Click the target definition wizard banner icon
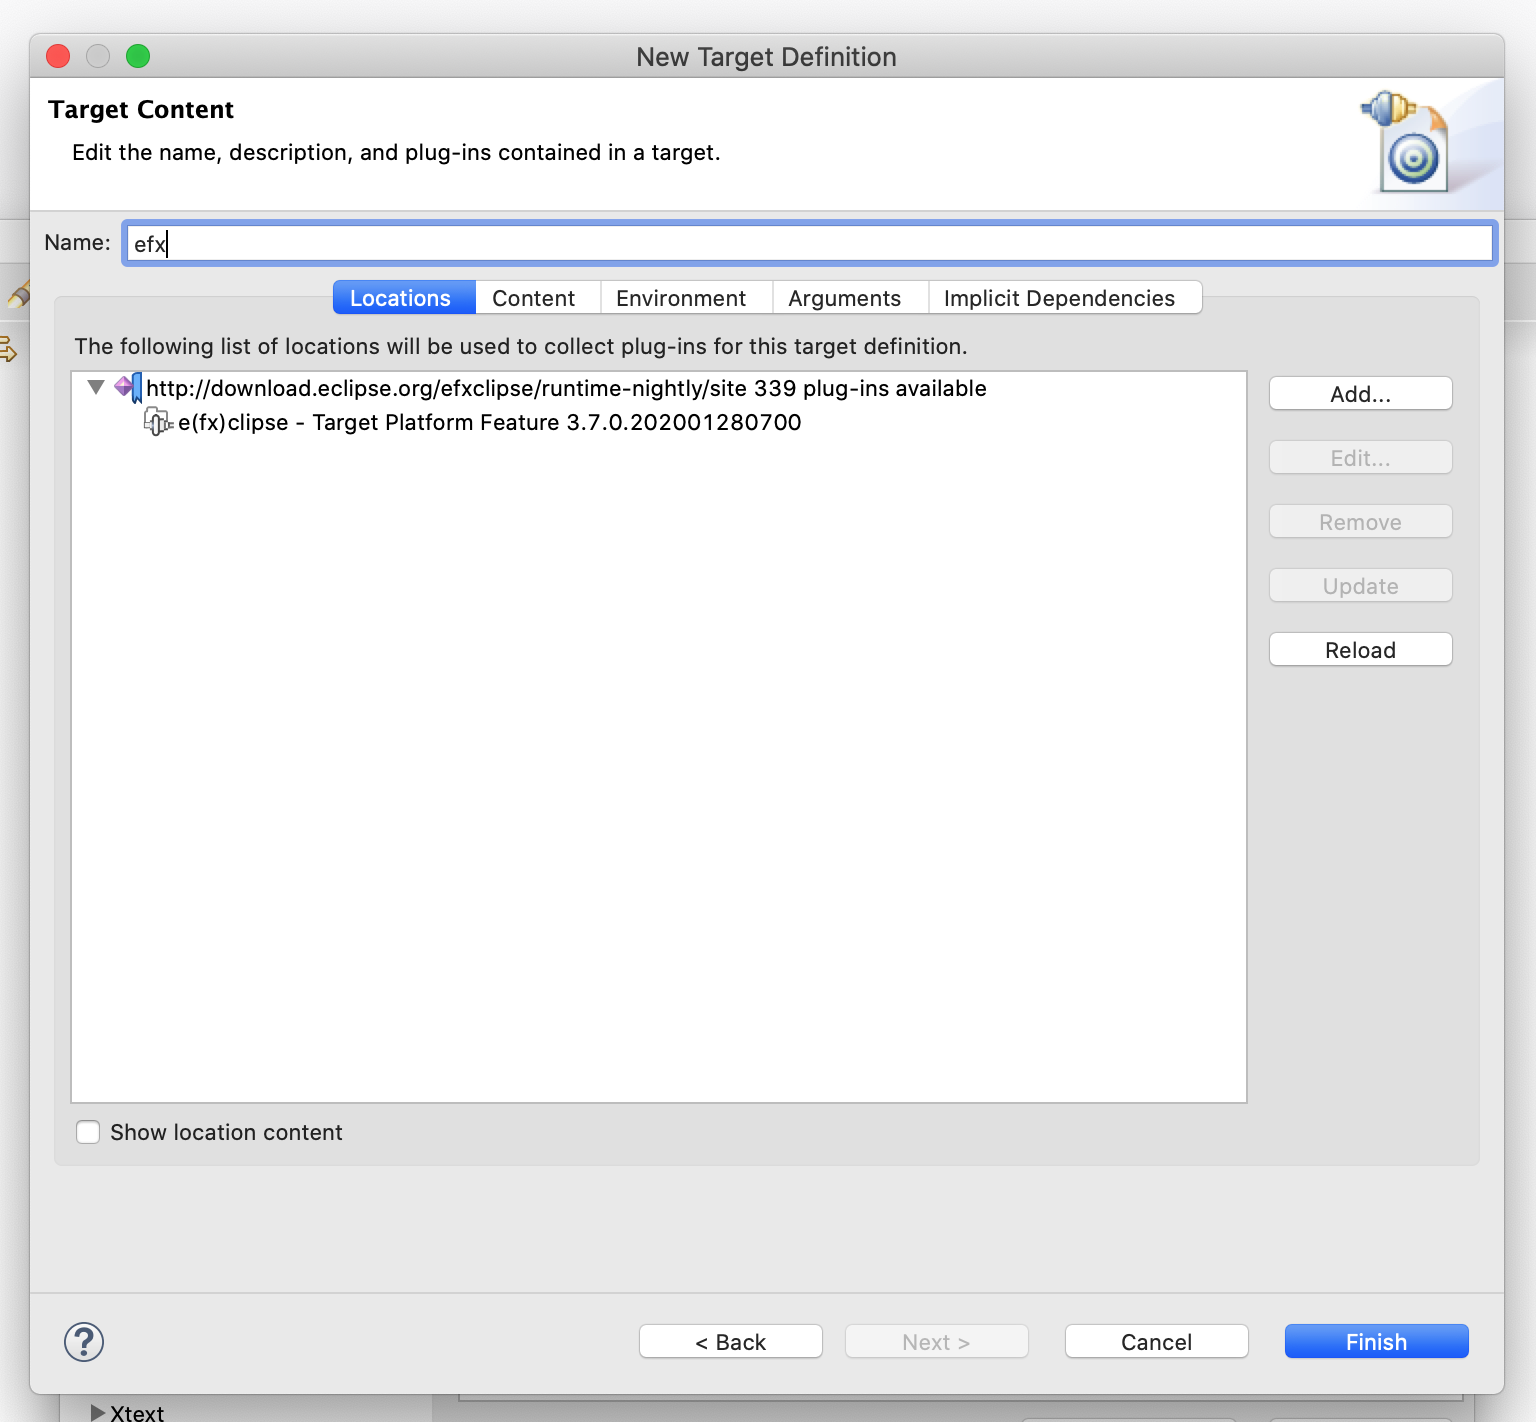 (x=1411, y=142)
